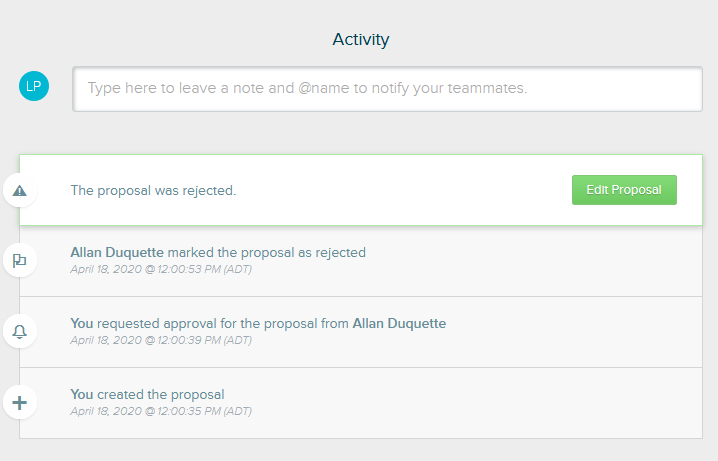Click the LP user avatar
The height and width of the screenshot is (461, 718).
34,86
